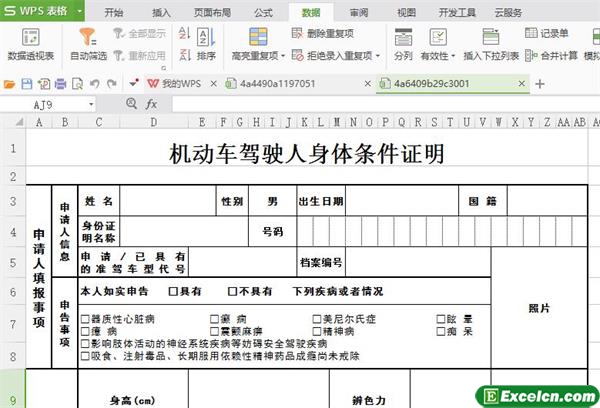This screenshot has width=600, height=408.
Task: Click the AJ9 Name Box field
Action: click(x=43, y=104)
